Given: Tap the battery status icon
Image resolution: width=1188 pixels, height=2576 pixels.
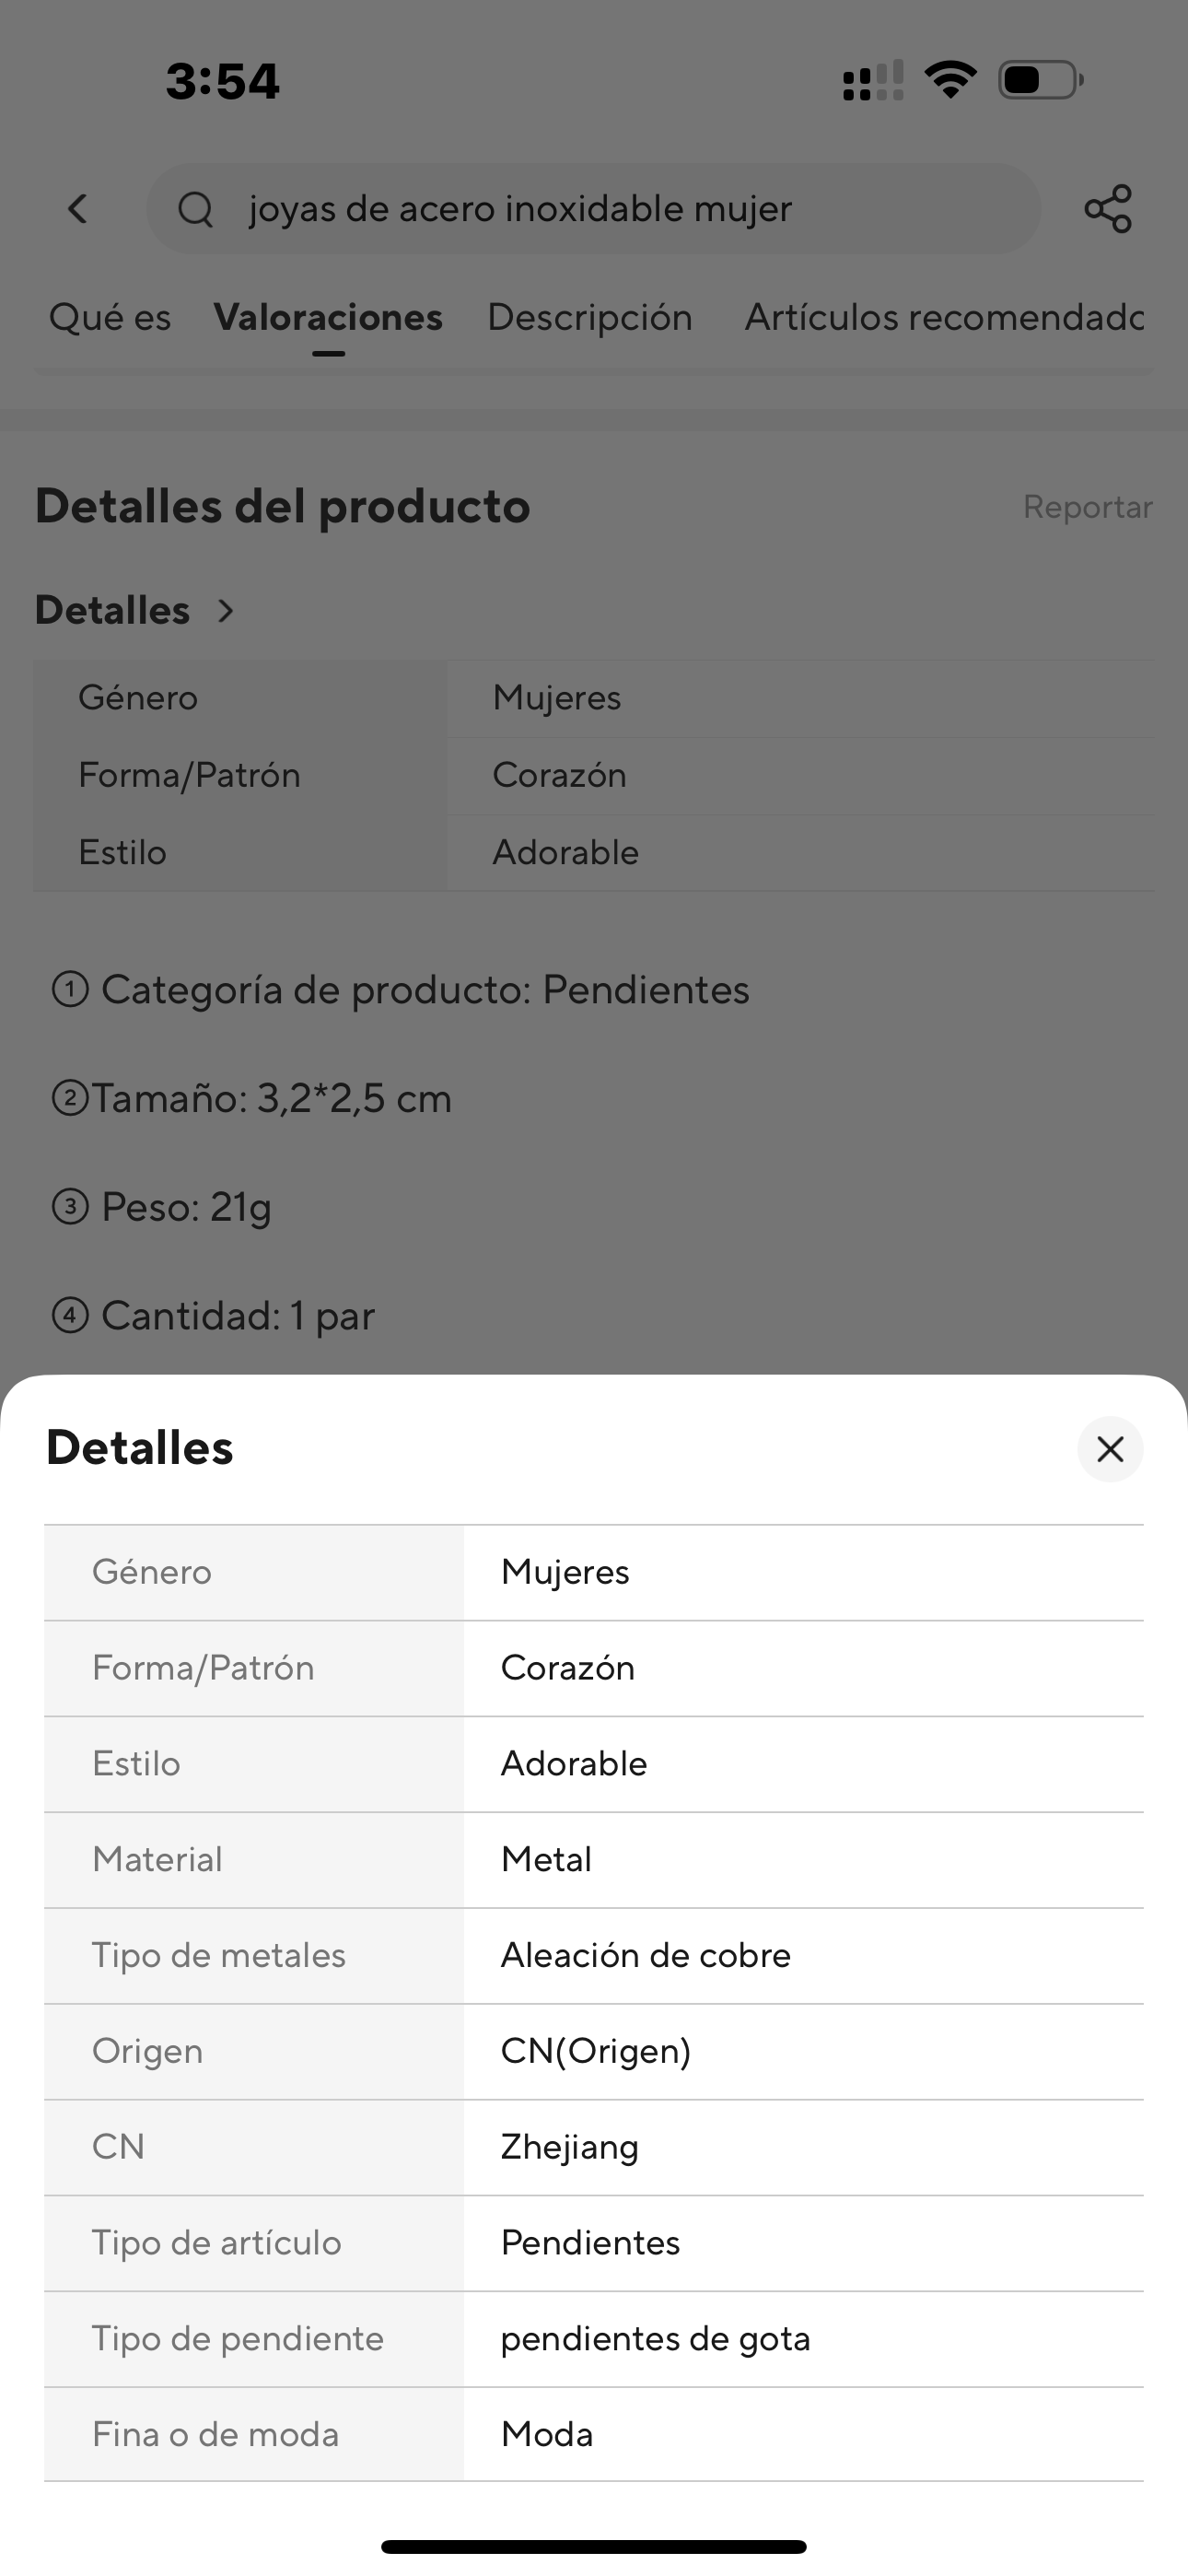Looking at the screenshot, I should (1040, 80).
